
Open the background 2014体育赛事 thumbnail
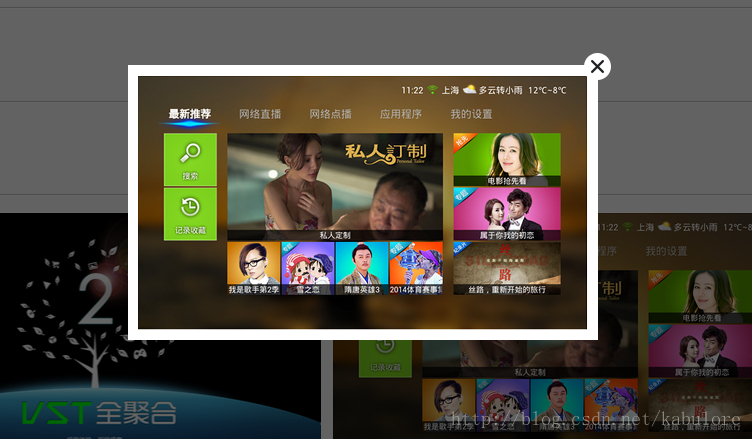click(611, 405)
